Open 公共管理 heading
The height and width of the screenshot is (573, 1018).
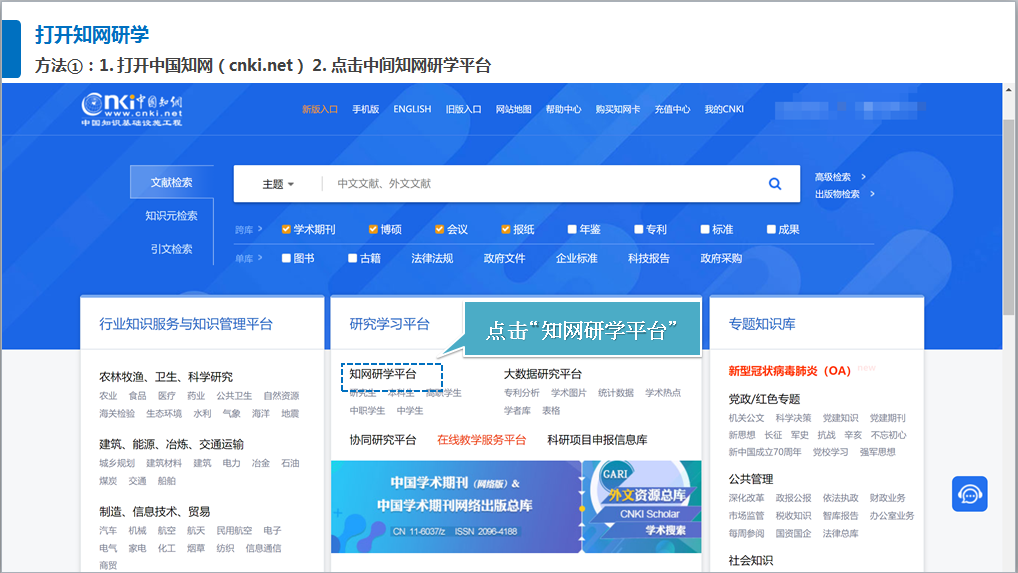point(751,479)
